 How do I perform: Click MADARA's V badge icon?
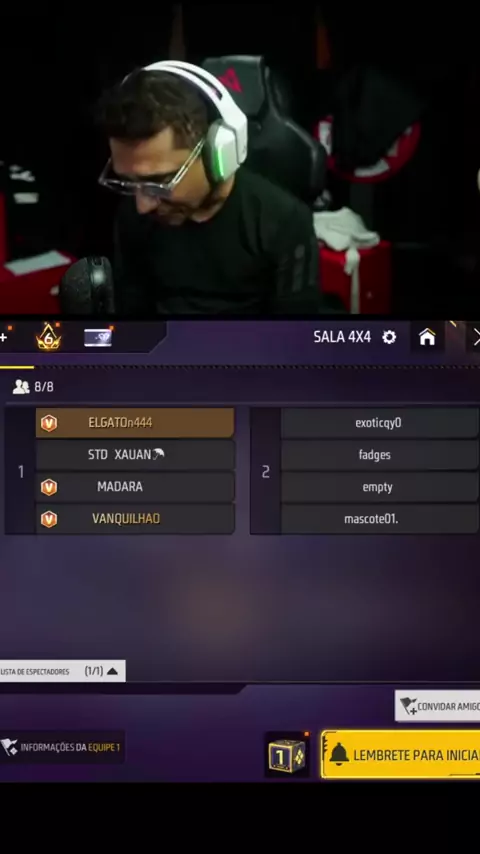pyautogui.click(x=49, y=487)
